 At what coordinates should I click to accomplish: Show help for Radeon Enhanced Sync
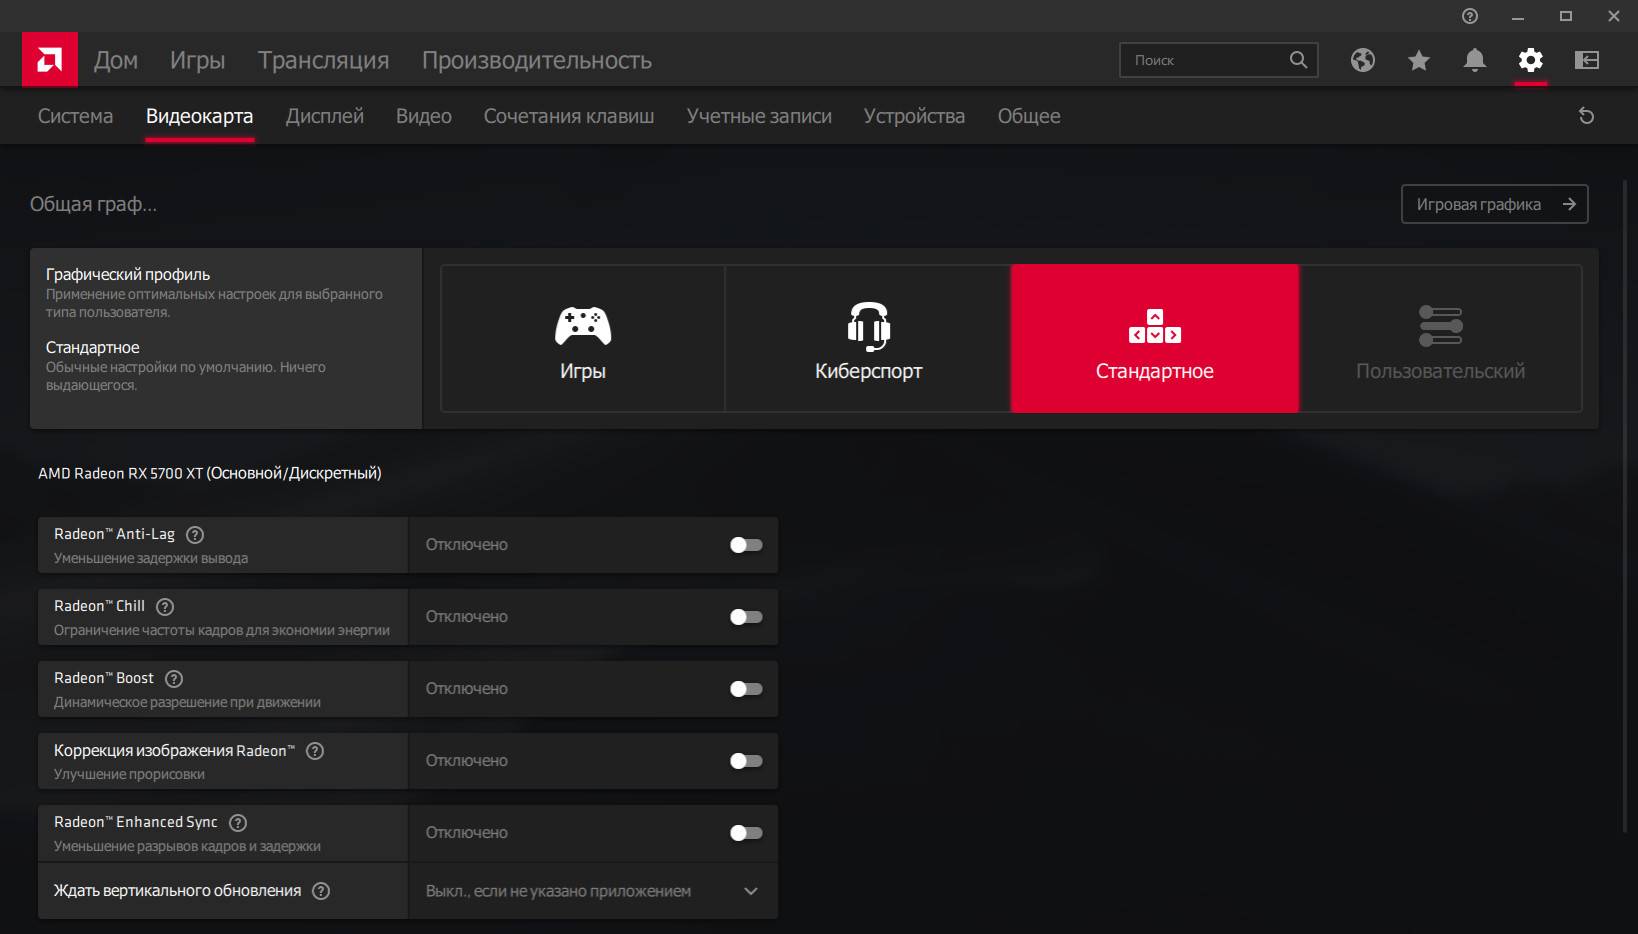click(238, 823)
